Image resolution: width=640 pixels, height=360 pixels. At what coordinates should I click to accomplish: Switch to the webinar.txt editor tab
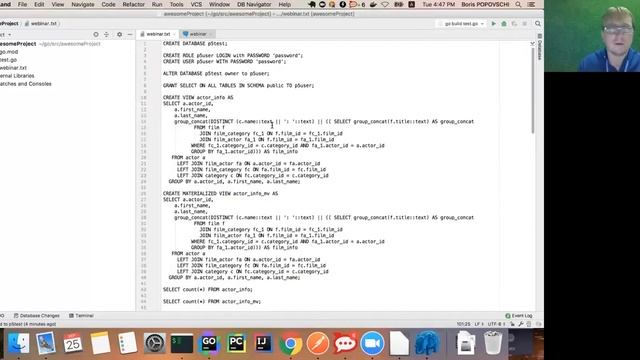158,34
